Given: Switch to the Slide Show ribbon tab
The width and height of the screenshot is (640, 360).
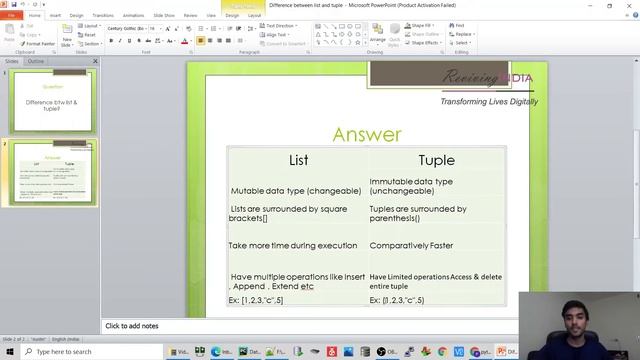Looking at the screenshot, I should [164, 16].
